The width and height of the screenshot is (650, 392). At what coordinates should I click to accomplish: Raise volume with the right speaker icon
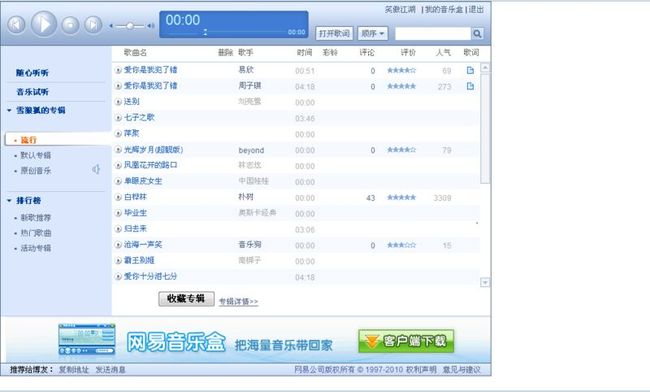tap(150, 26)
